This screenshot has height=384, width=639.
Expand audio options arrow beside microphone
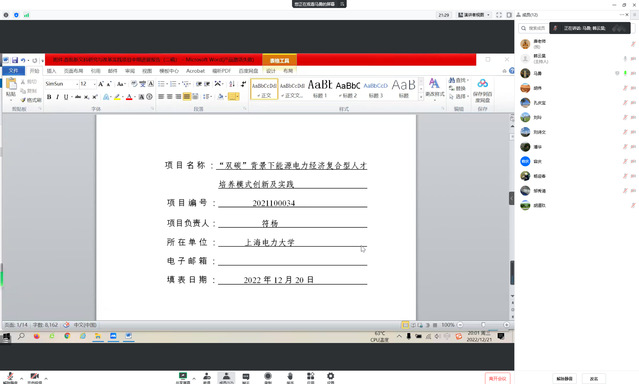point(21,379)
